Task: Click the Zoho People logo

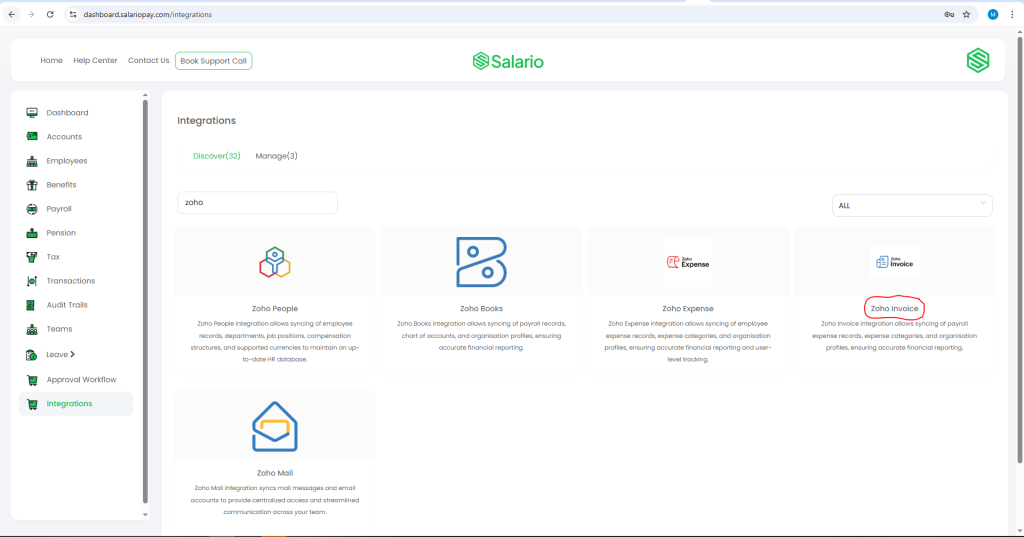Action: 275,262
